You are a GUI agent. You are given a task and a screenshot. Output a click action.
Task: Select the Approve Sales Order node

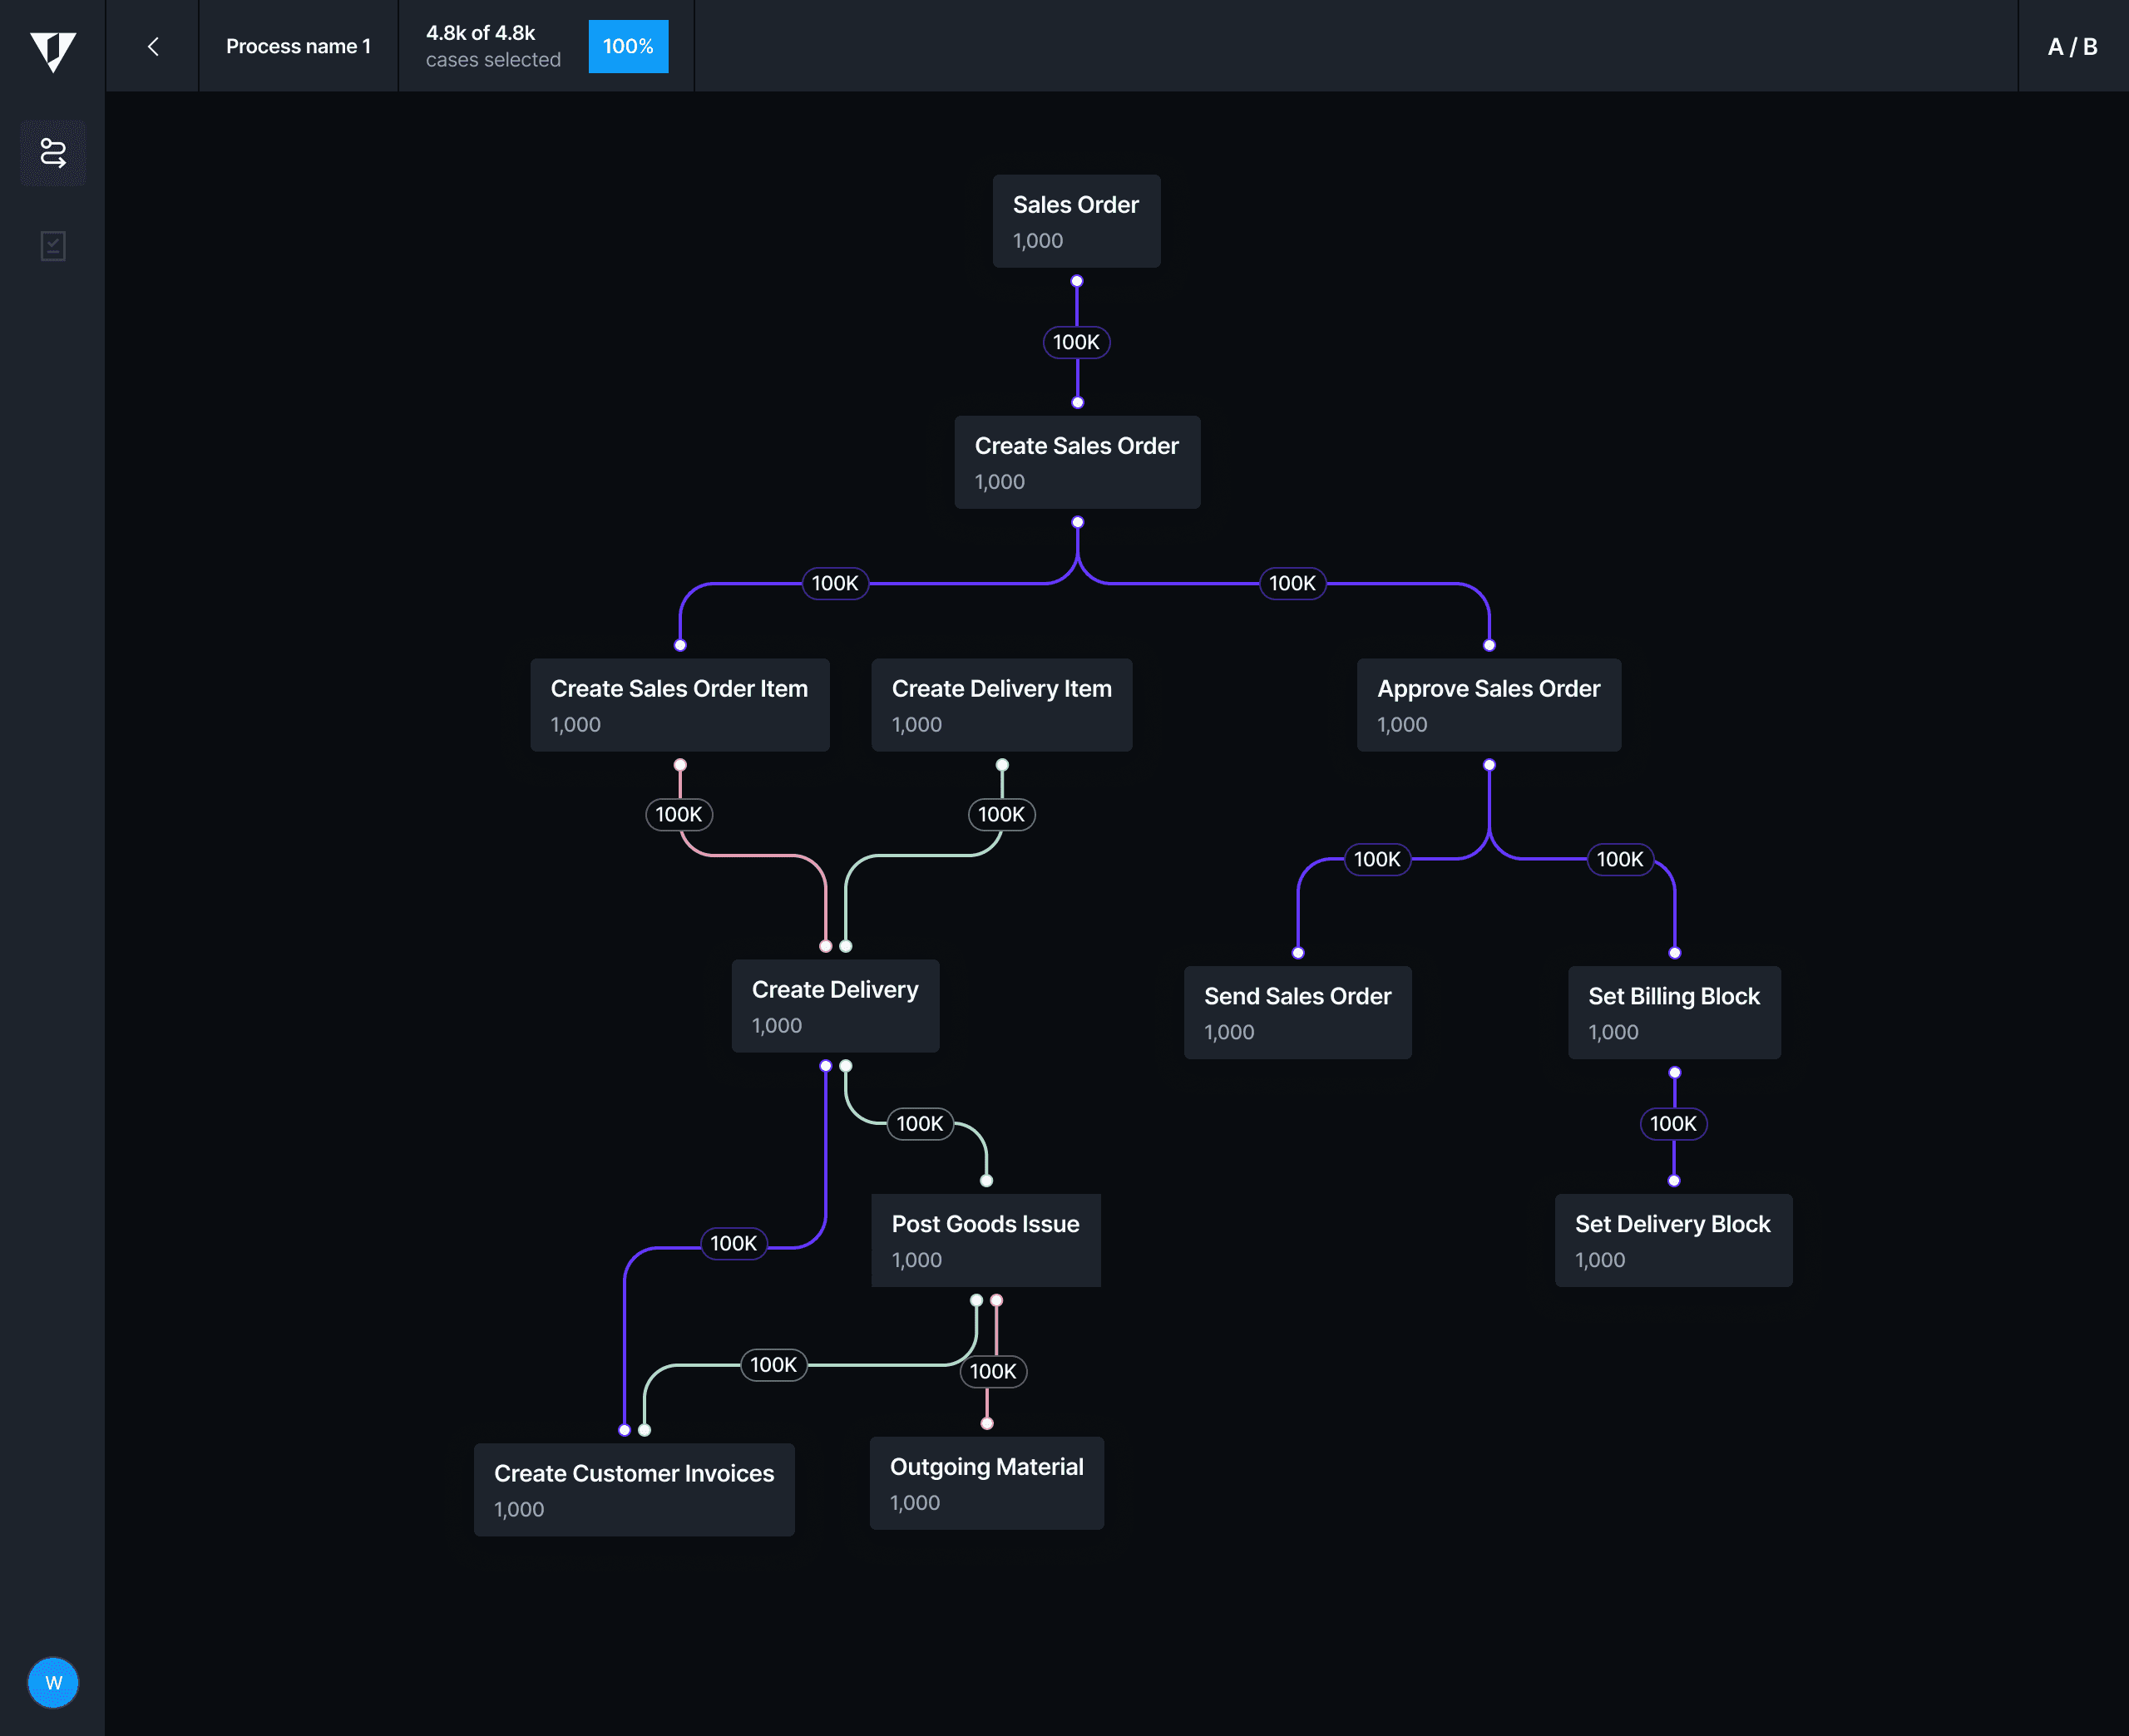(x=1489, y=705)
